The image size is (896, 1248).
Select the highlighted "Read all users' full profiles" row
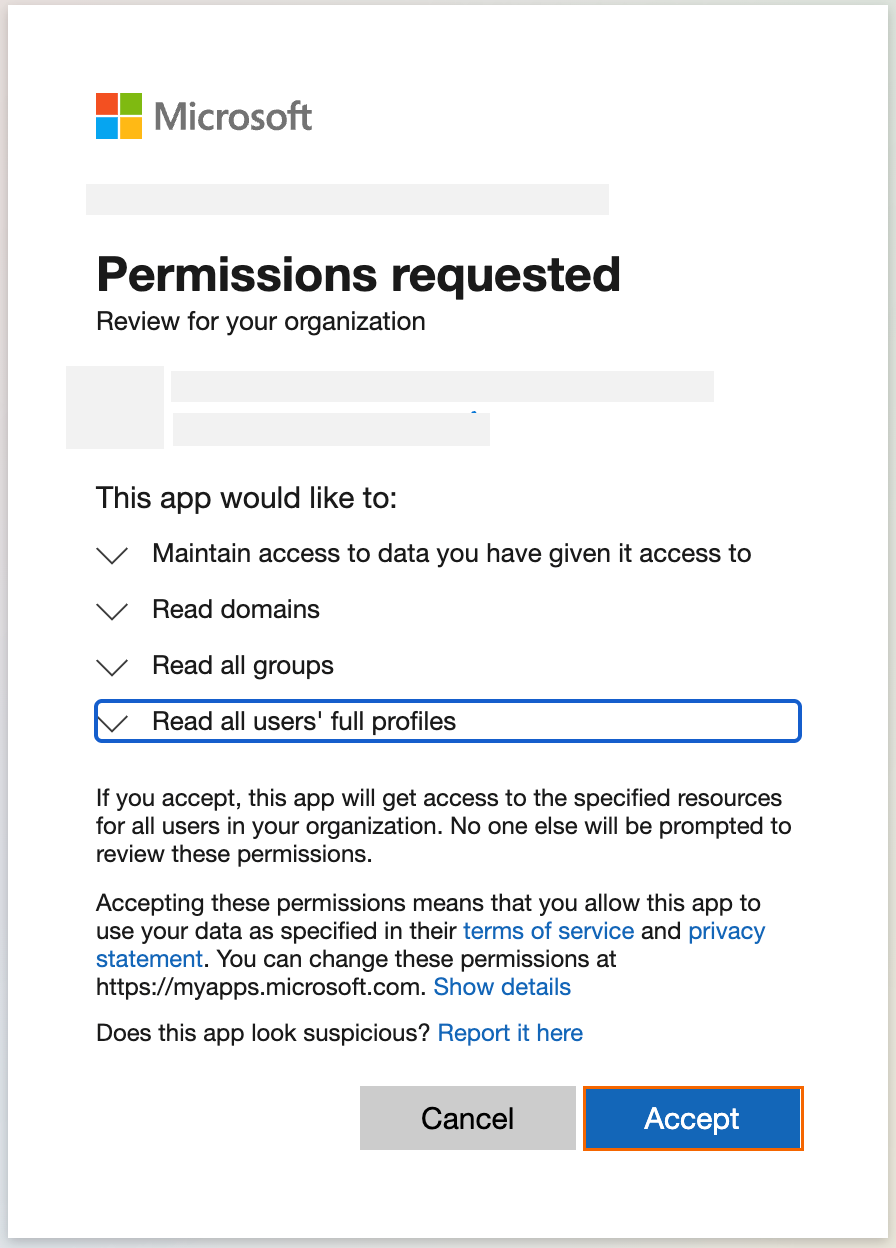point(448,721)
